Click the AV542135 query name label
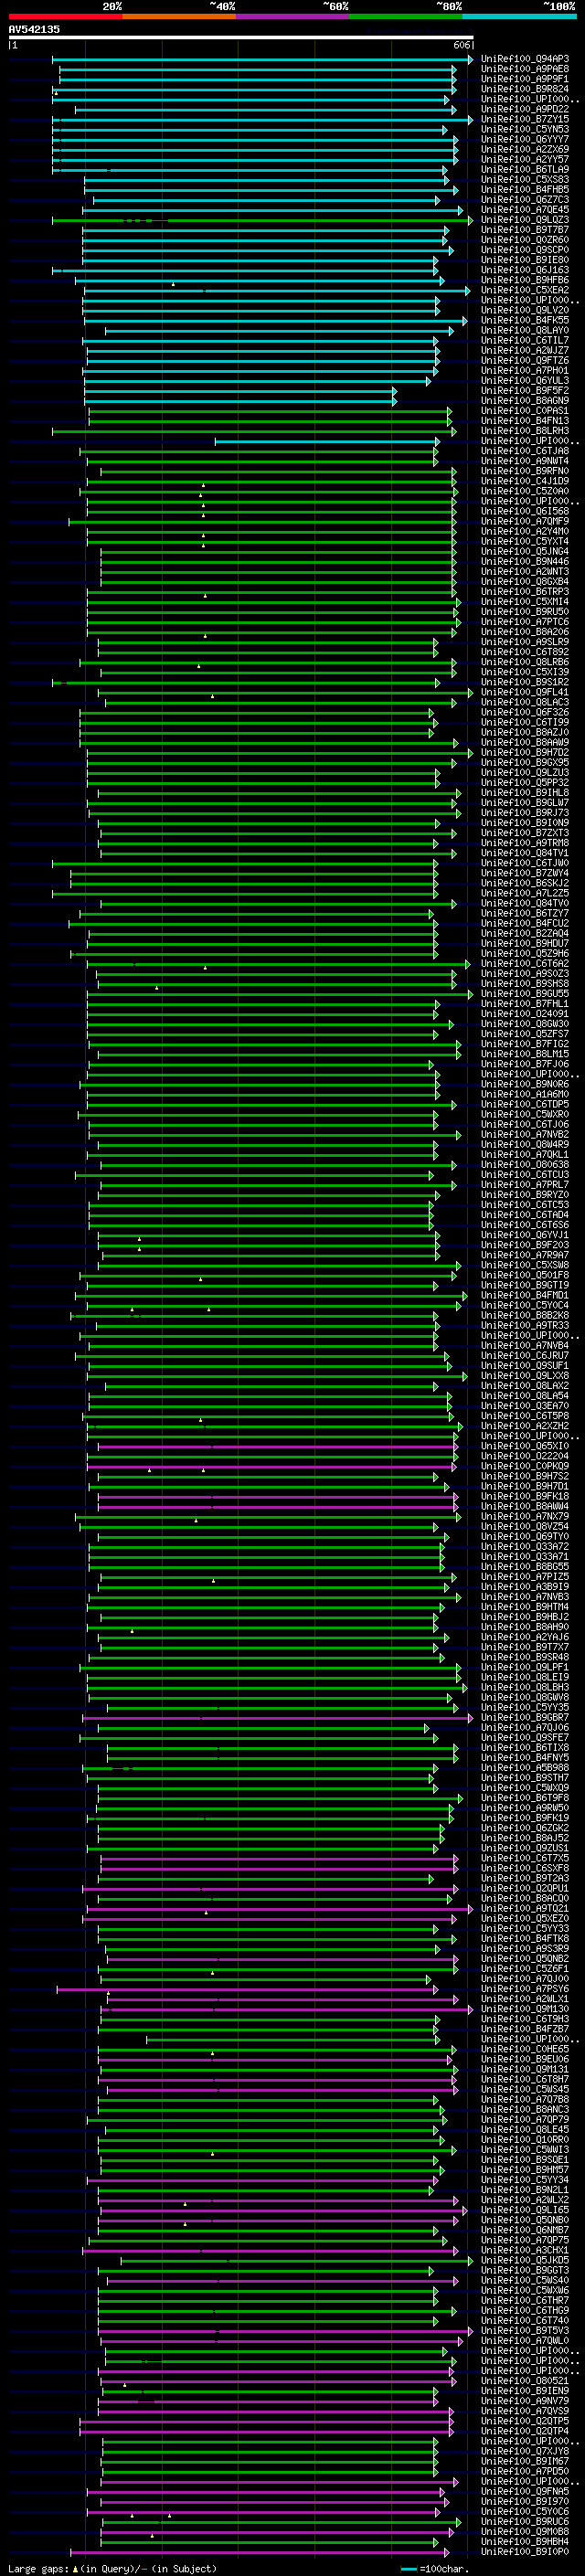The image size is (585, 2576). tap(34, 29)
